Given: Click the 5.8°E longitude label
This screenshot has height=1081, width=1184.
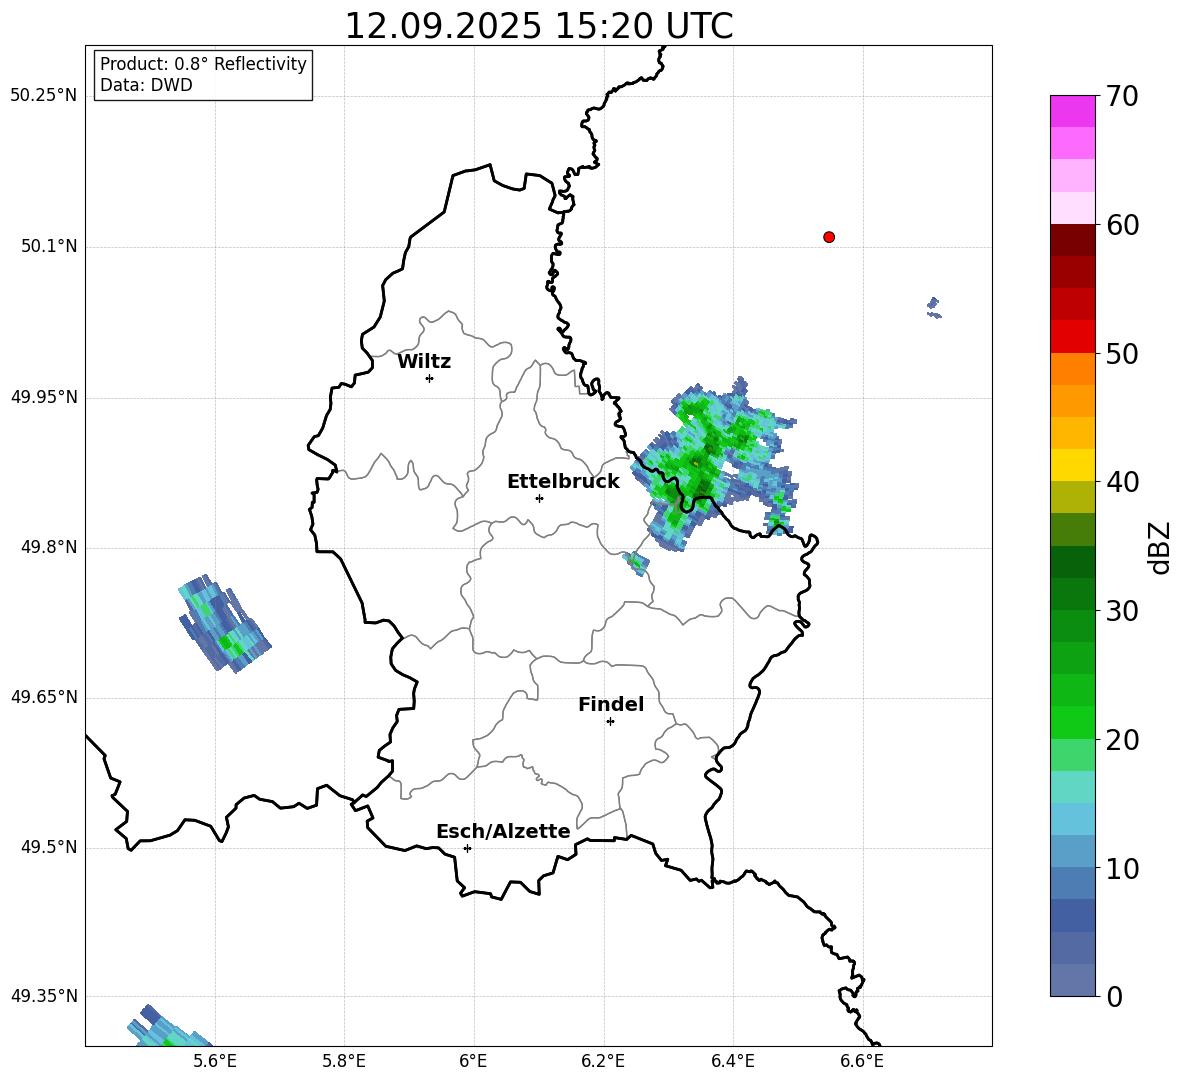Looking at the screenshot, I should [x=344, y=1061].
